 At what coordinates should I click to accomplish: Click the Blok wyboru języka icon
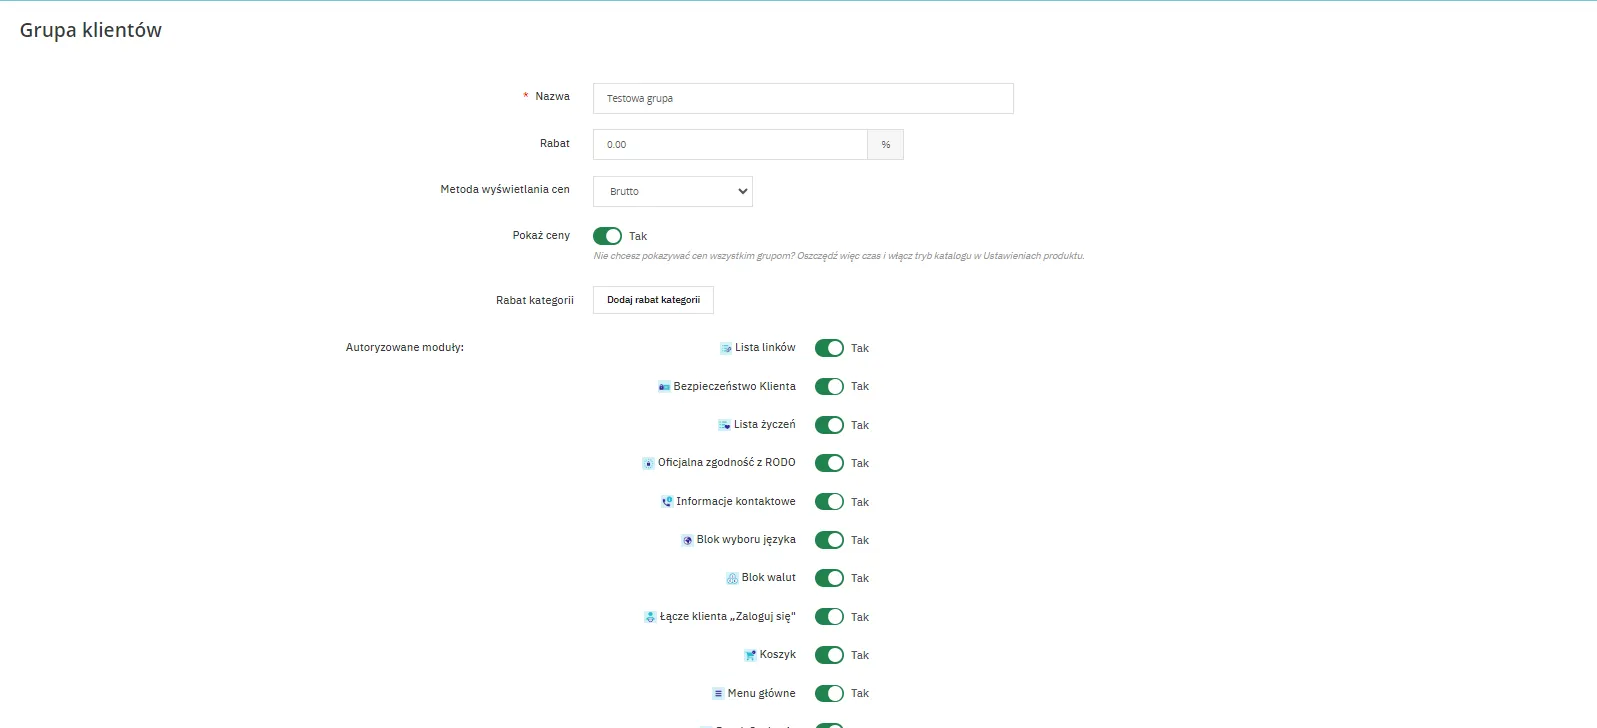687,540
